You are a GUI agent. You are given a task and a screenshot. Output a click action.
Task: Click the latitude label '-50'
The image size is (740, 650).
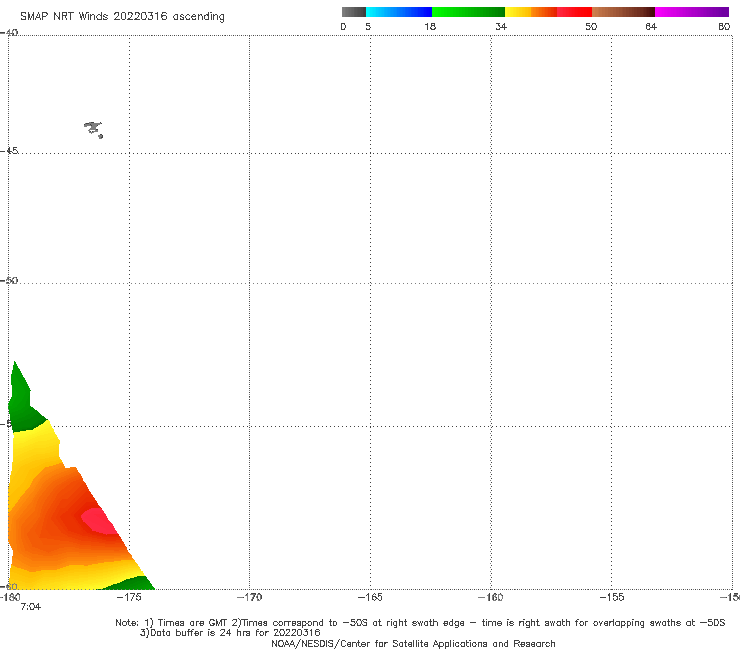(9, 280)
